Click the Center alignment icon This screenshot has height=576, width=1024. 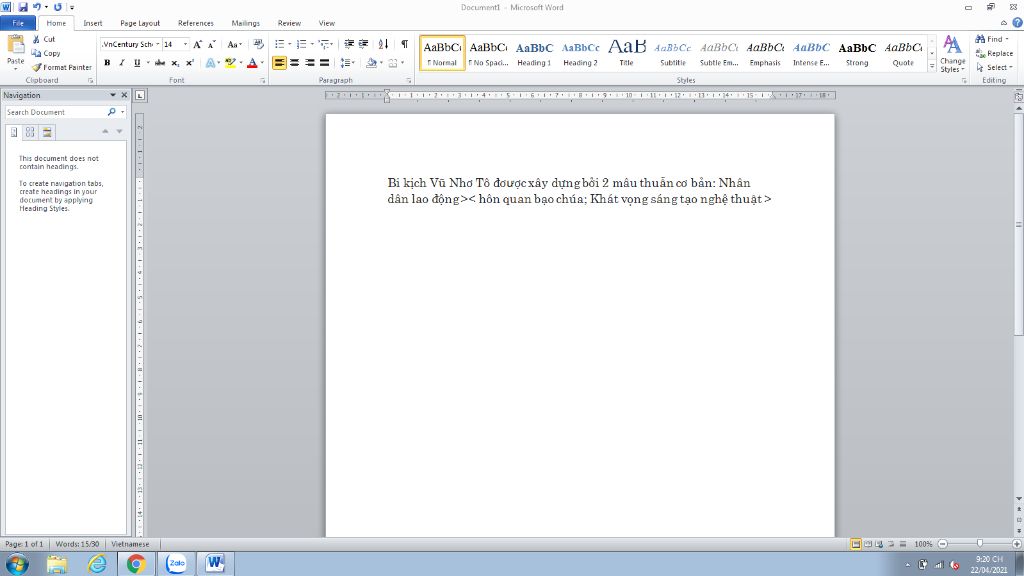[295, 63]
